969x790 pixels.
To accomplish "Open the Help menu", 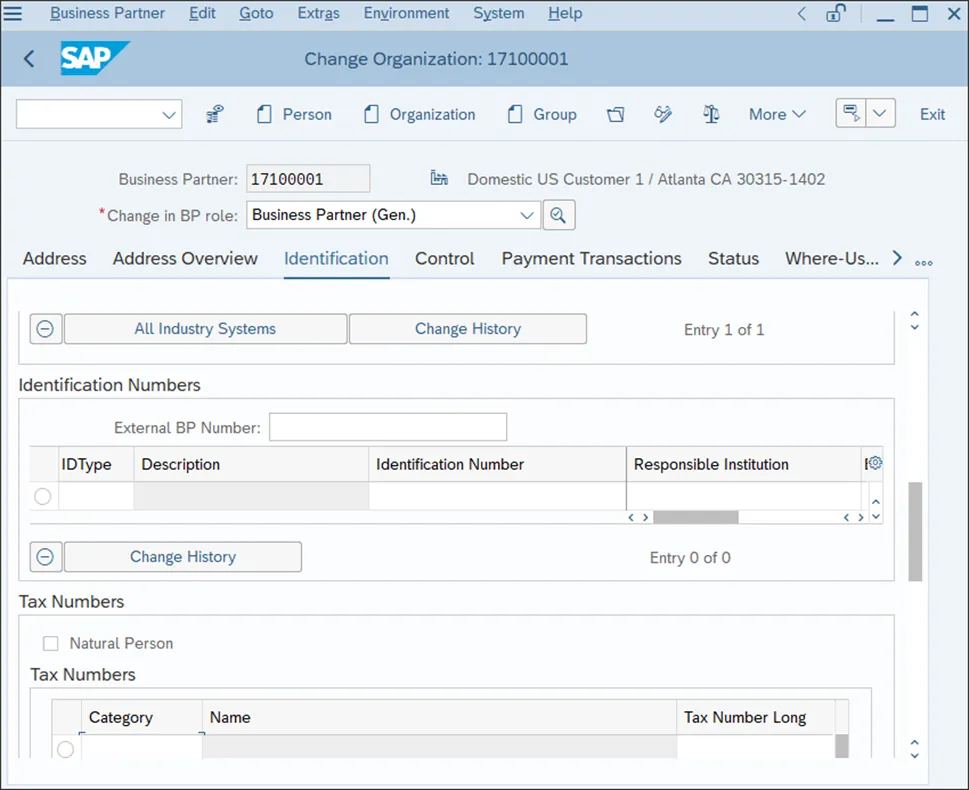I will click(x=565, y=13).
